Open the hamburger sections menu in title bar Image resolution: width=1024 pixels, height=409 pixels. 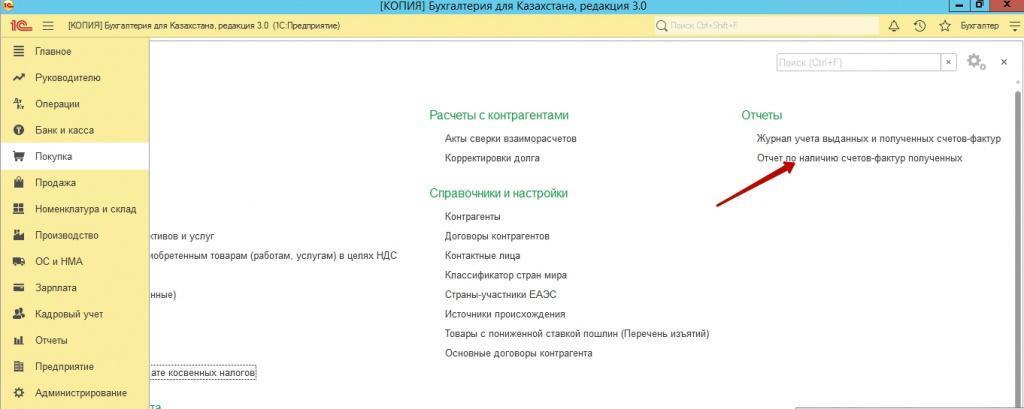tap(48, 26)
